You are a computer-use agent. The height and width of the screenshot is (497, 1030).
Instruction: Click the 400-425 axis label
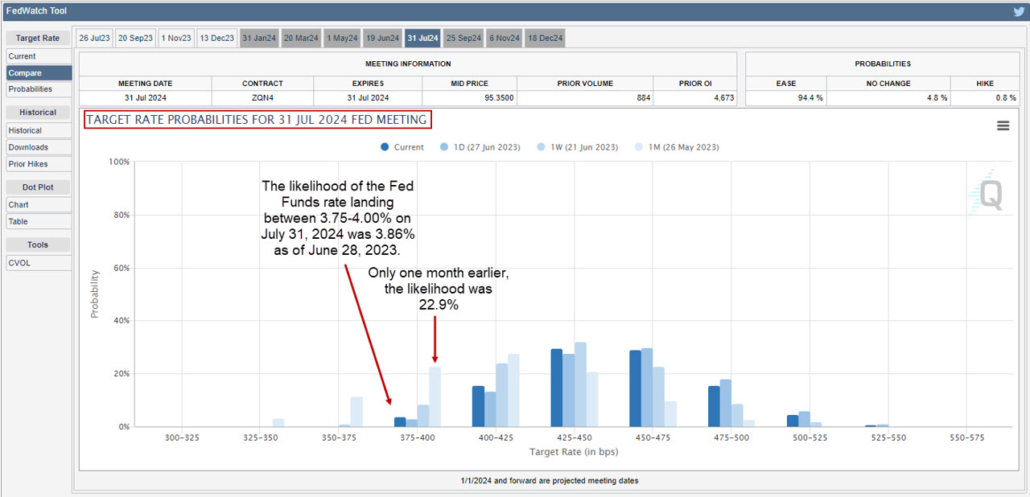coord(496,437)
